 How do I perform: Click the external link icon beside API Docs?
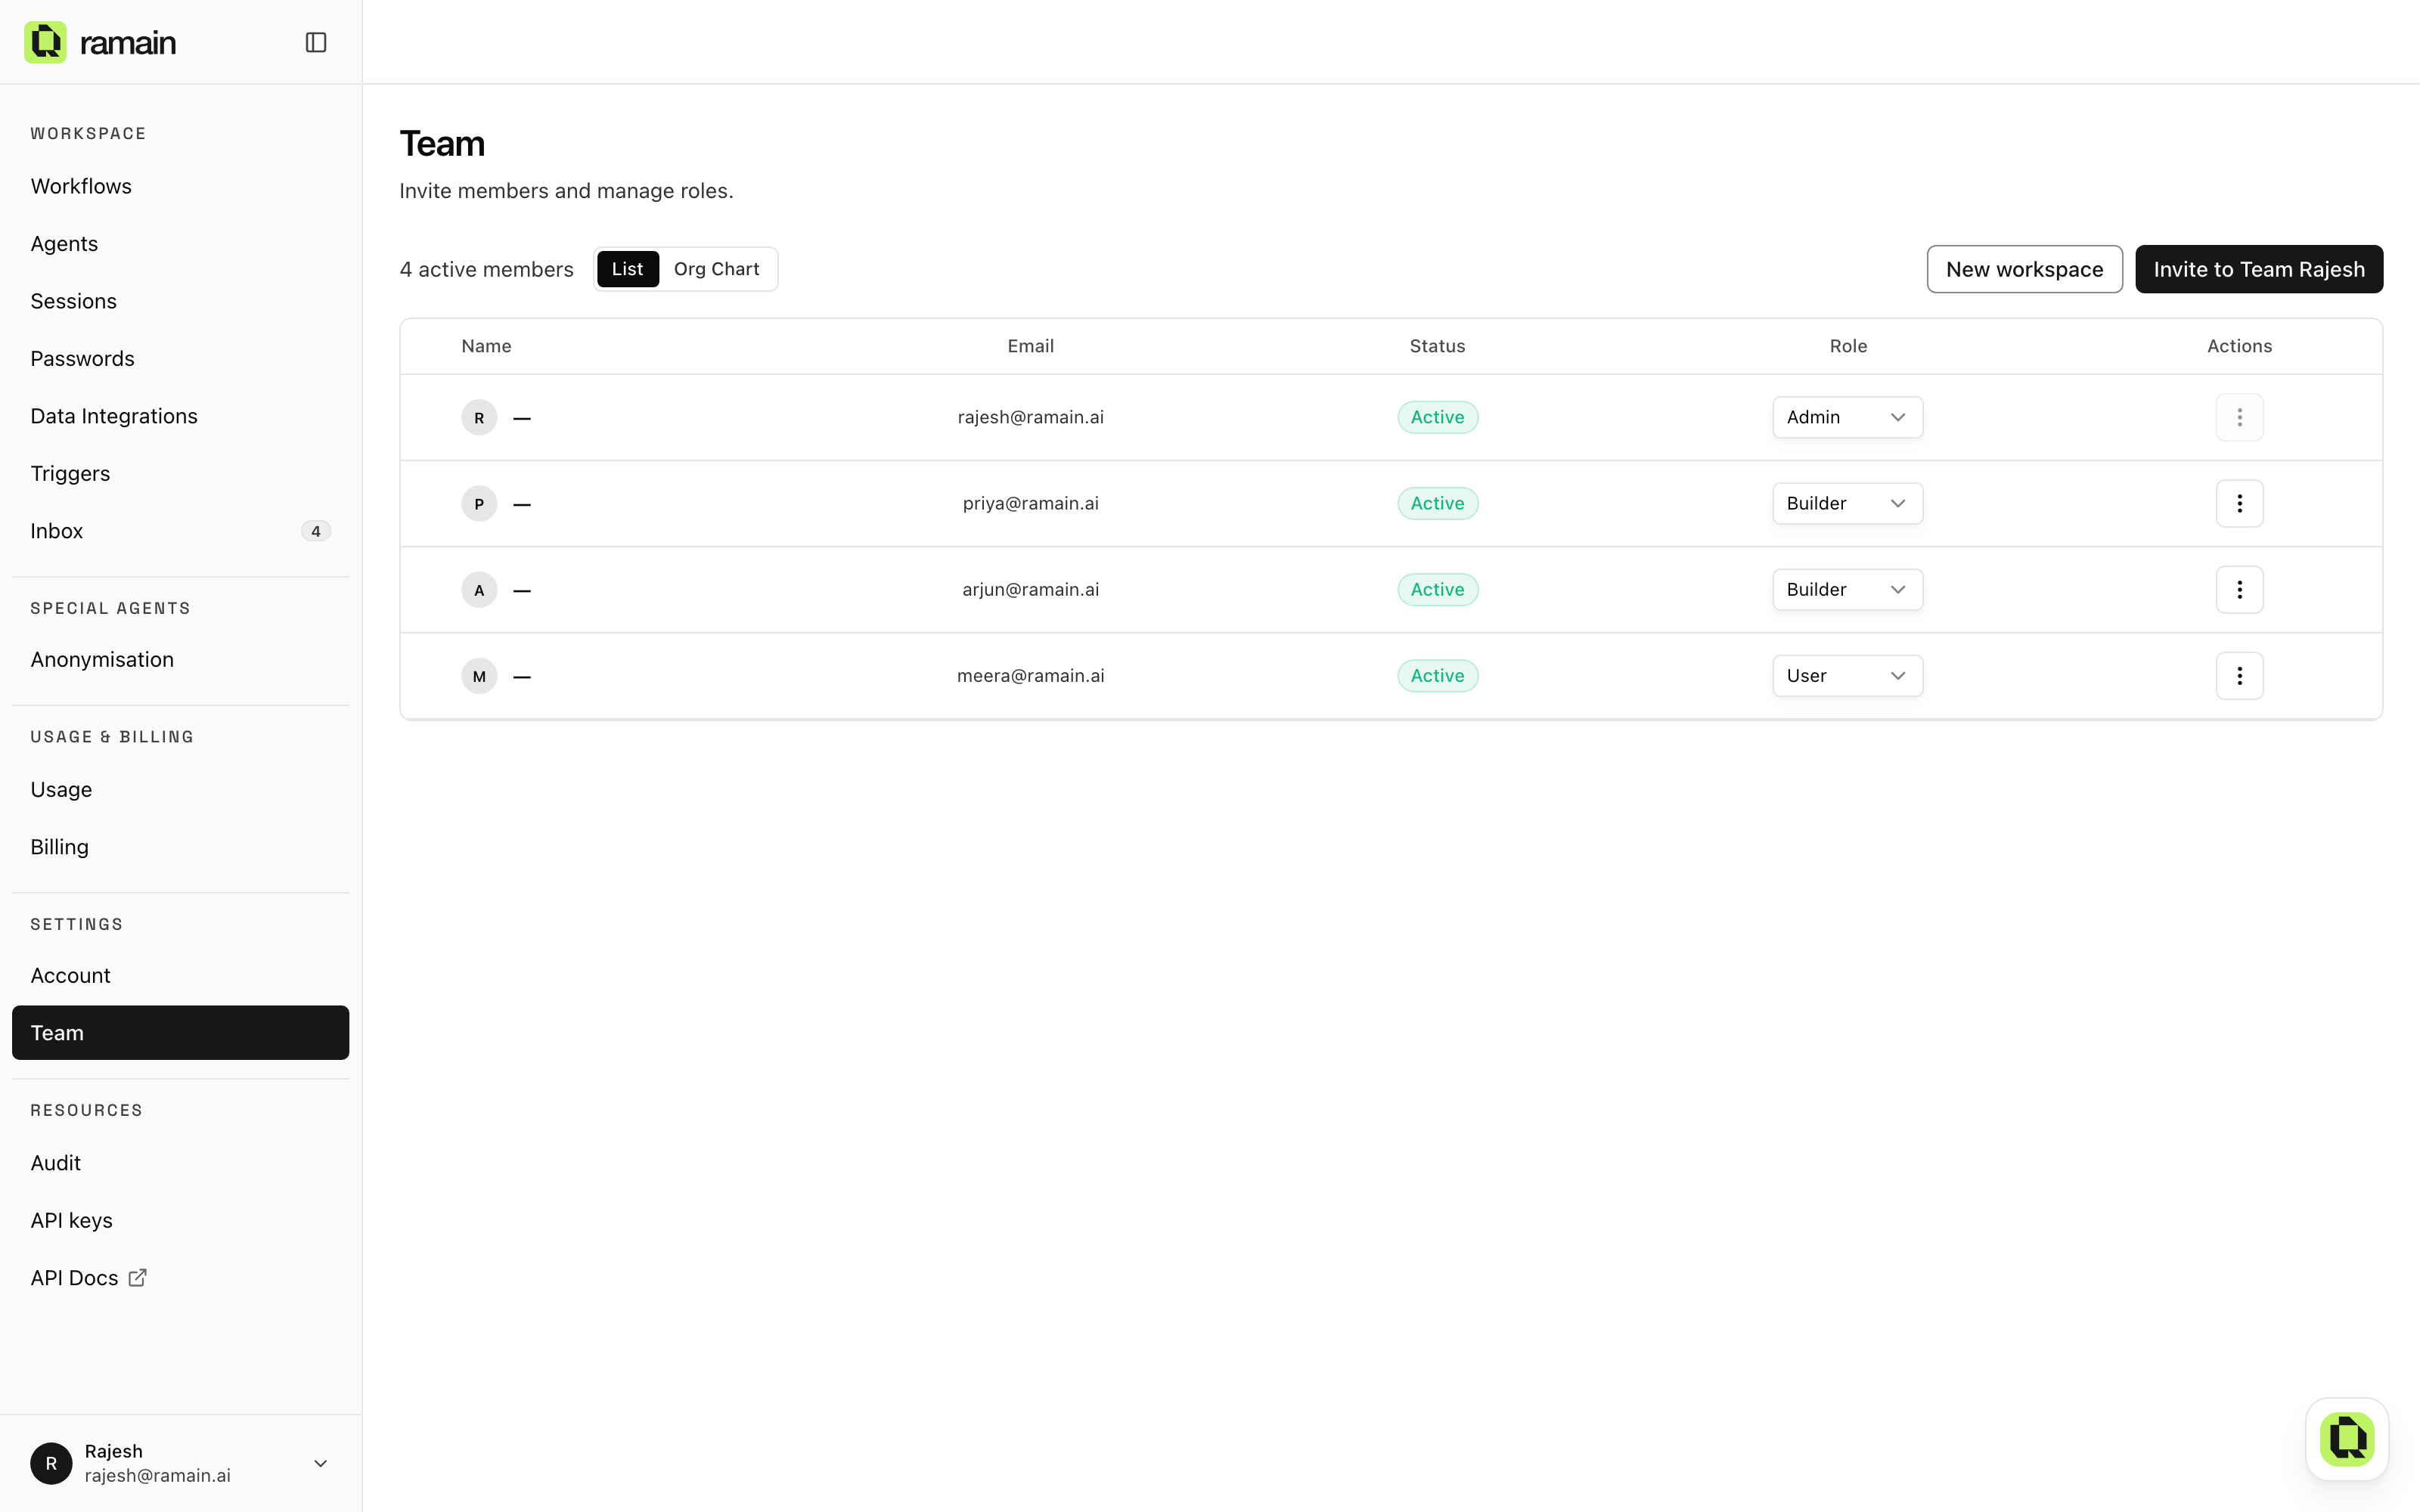[x=138, y=1277]
